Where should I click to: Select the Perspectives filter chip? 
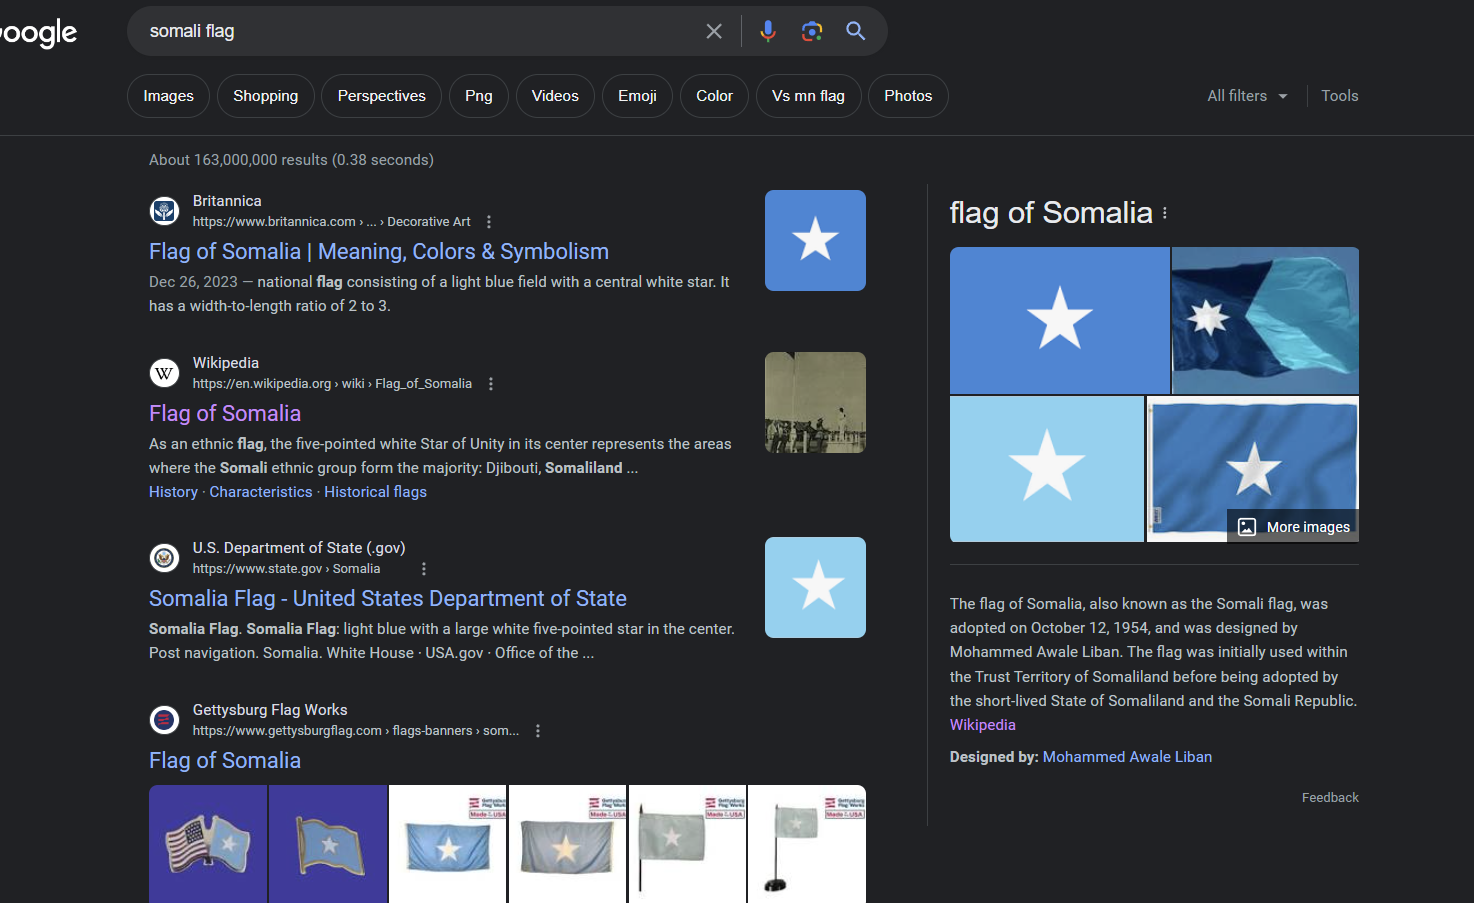click(x=382, y=96)
